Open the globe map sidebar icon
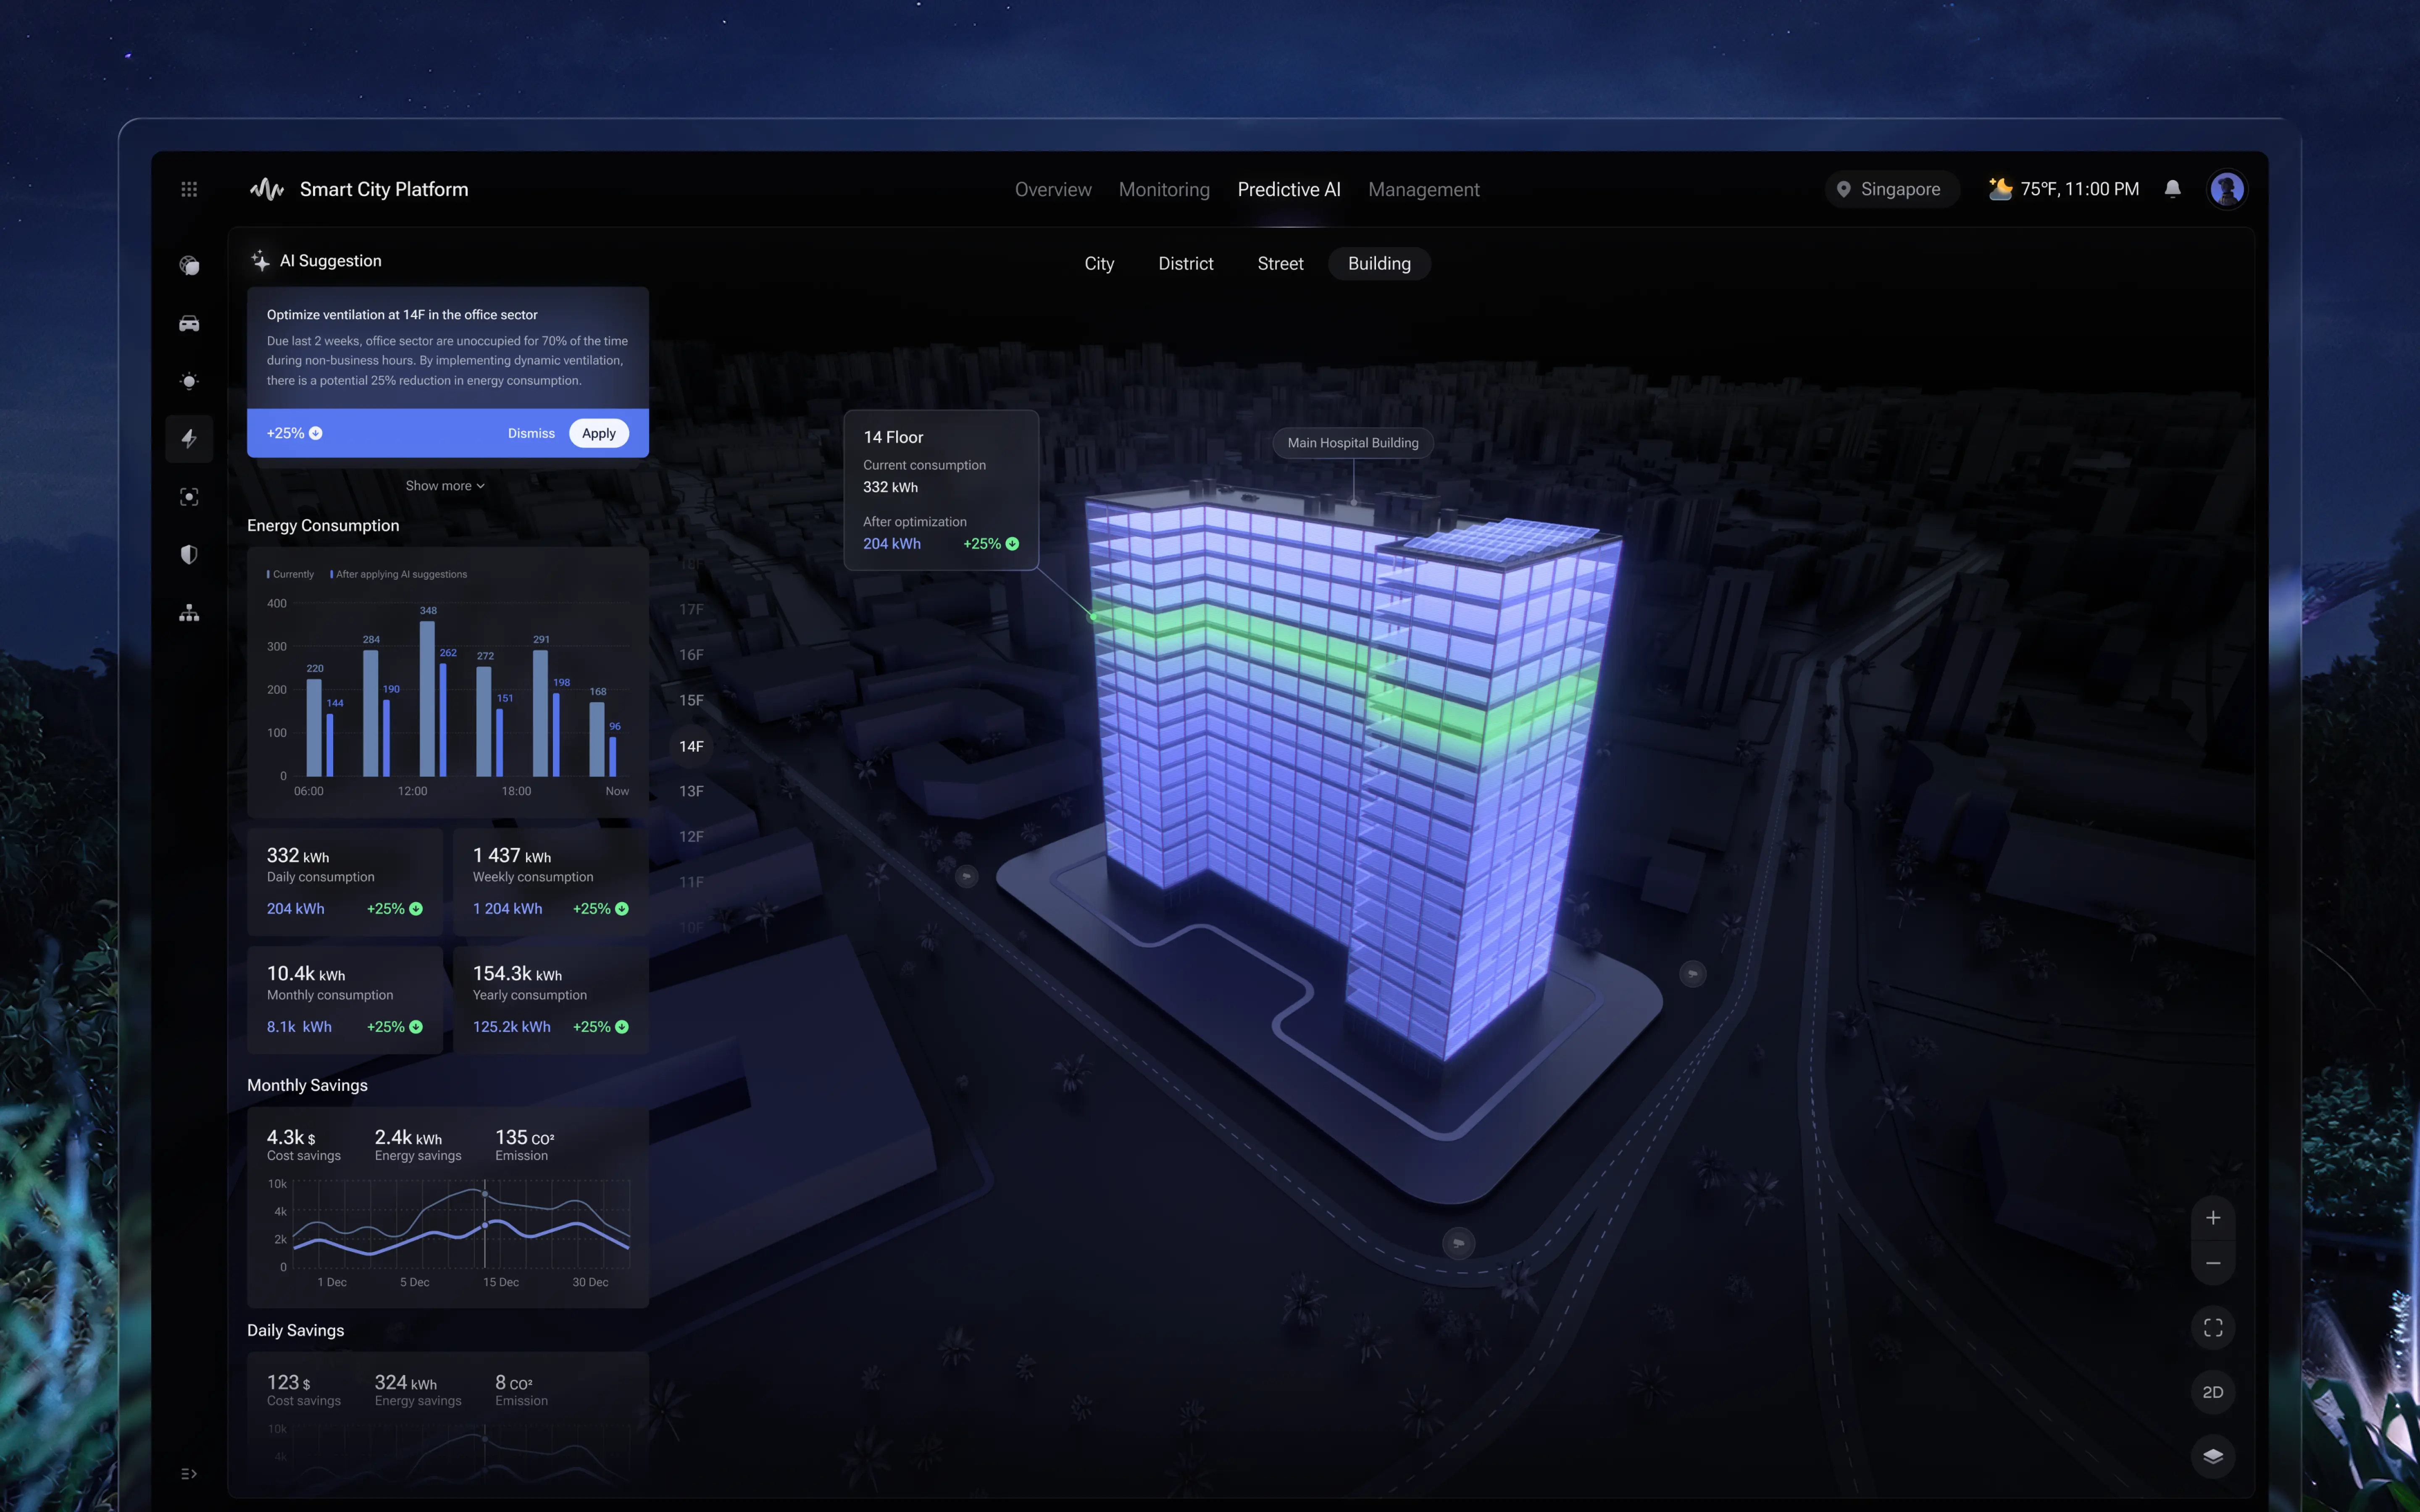The height and width of the screenshot is (1512, 2420). click(189, 265)
